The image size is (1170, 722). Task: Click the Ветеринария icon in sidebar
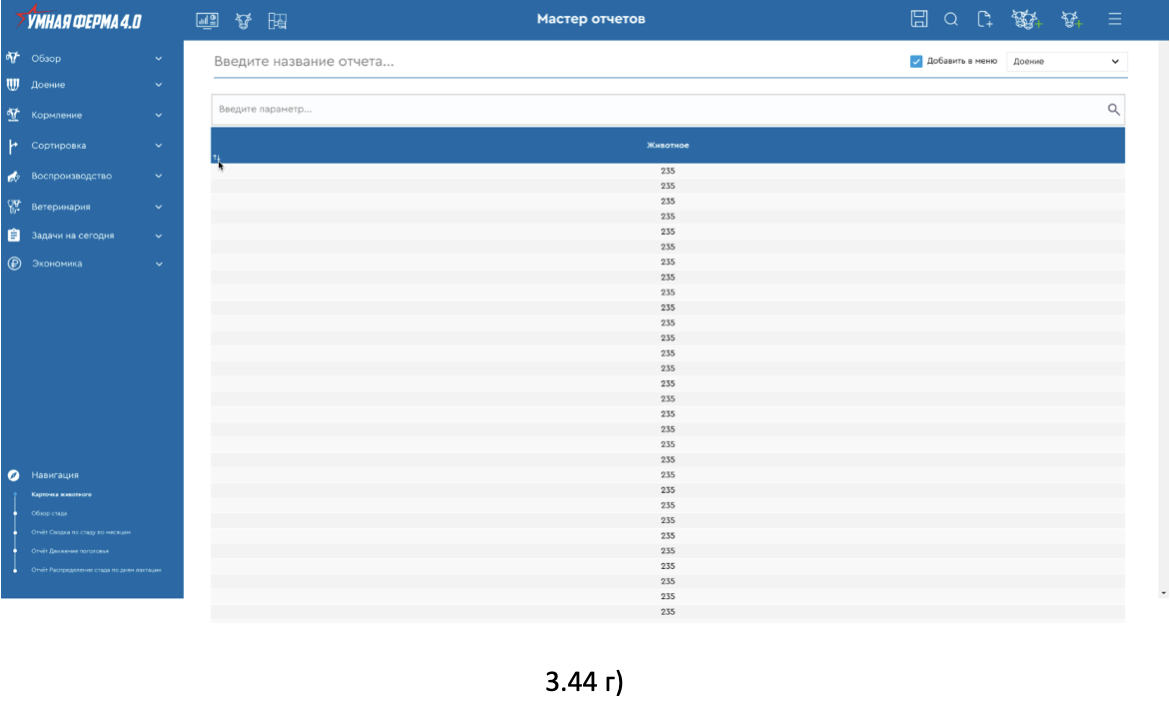click(13, 207)
